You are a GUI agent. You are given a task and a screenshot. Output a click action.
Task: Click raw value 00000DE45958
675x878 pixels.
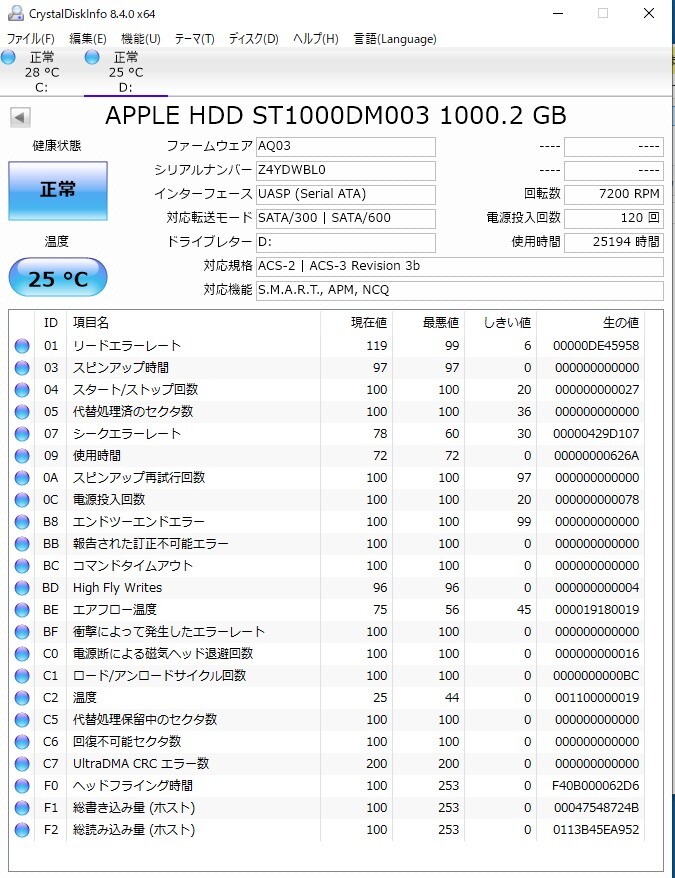click(596, 346)
